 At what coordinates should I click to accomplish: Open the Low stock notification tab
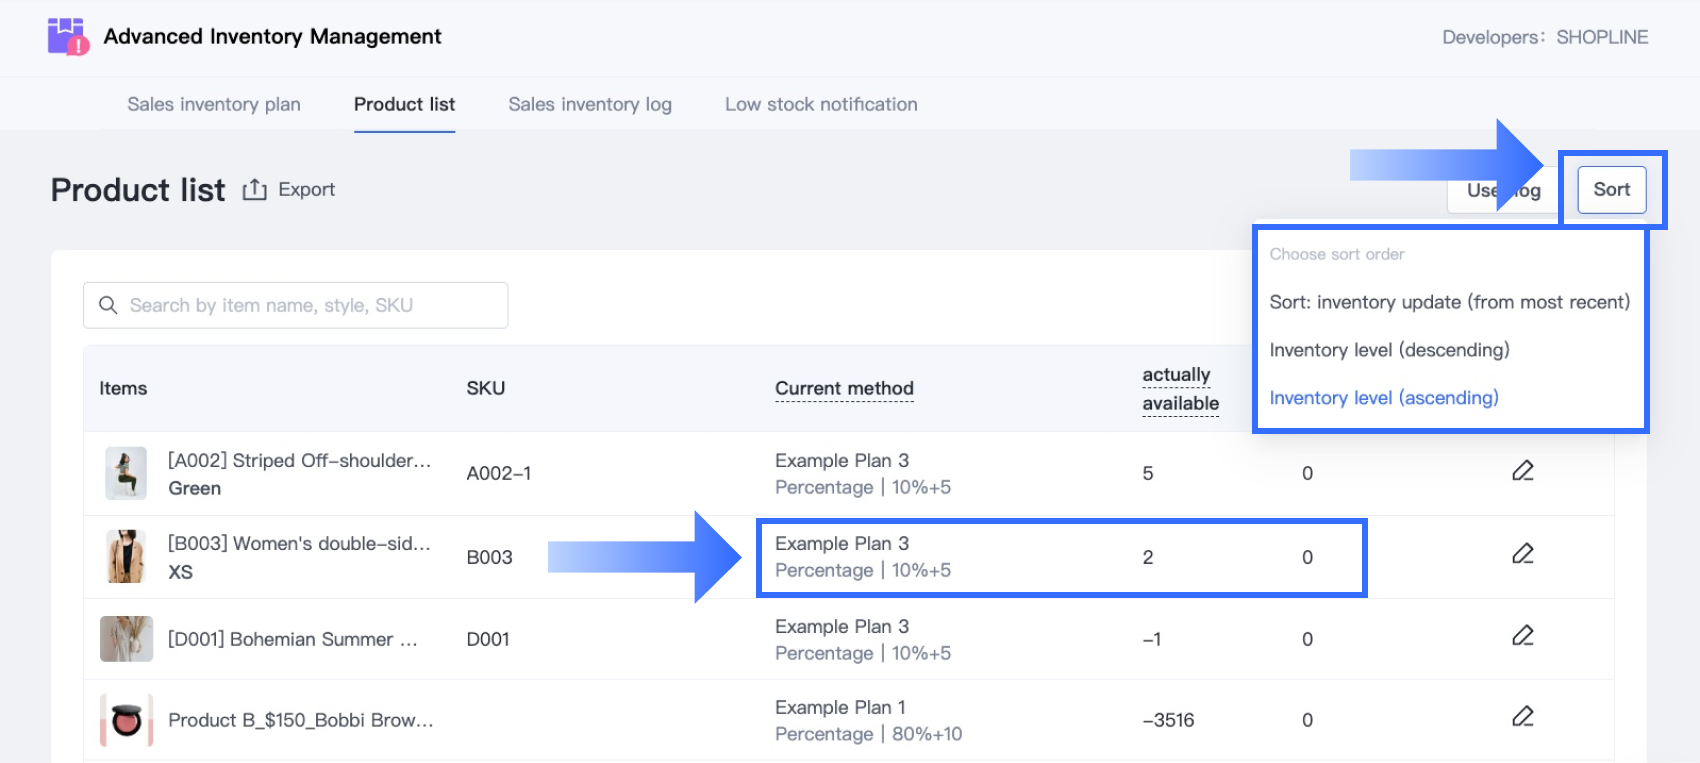[x=821, y=104]
